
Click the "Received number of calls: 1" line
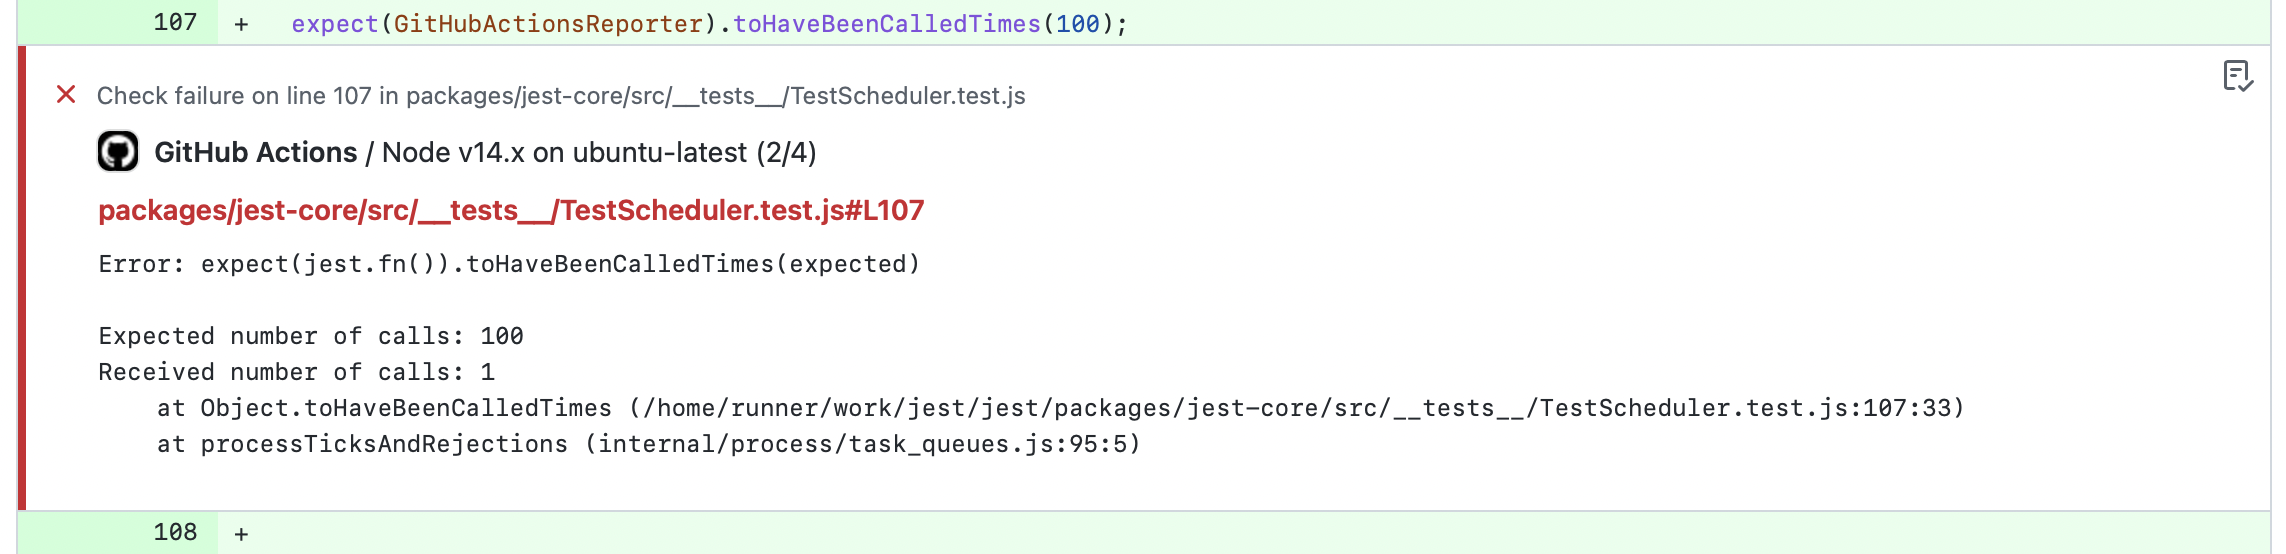(296, 372)
